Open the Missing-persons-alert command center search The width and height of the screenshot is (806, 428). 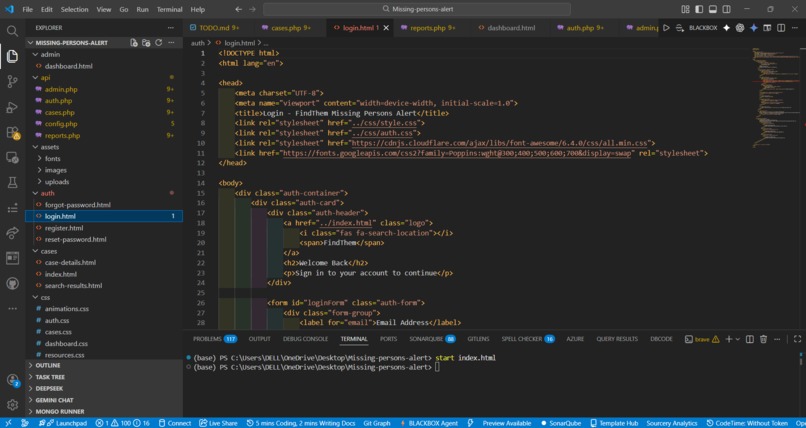[417, 9]
